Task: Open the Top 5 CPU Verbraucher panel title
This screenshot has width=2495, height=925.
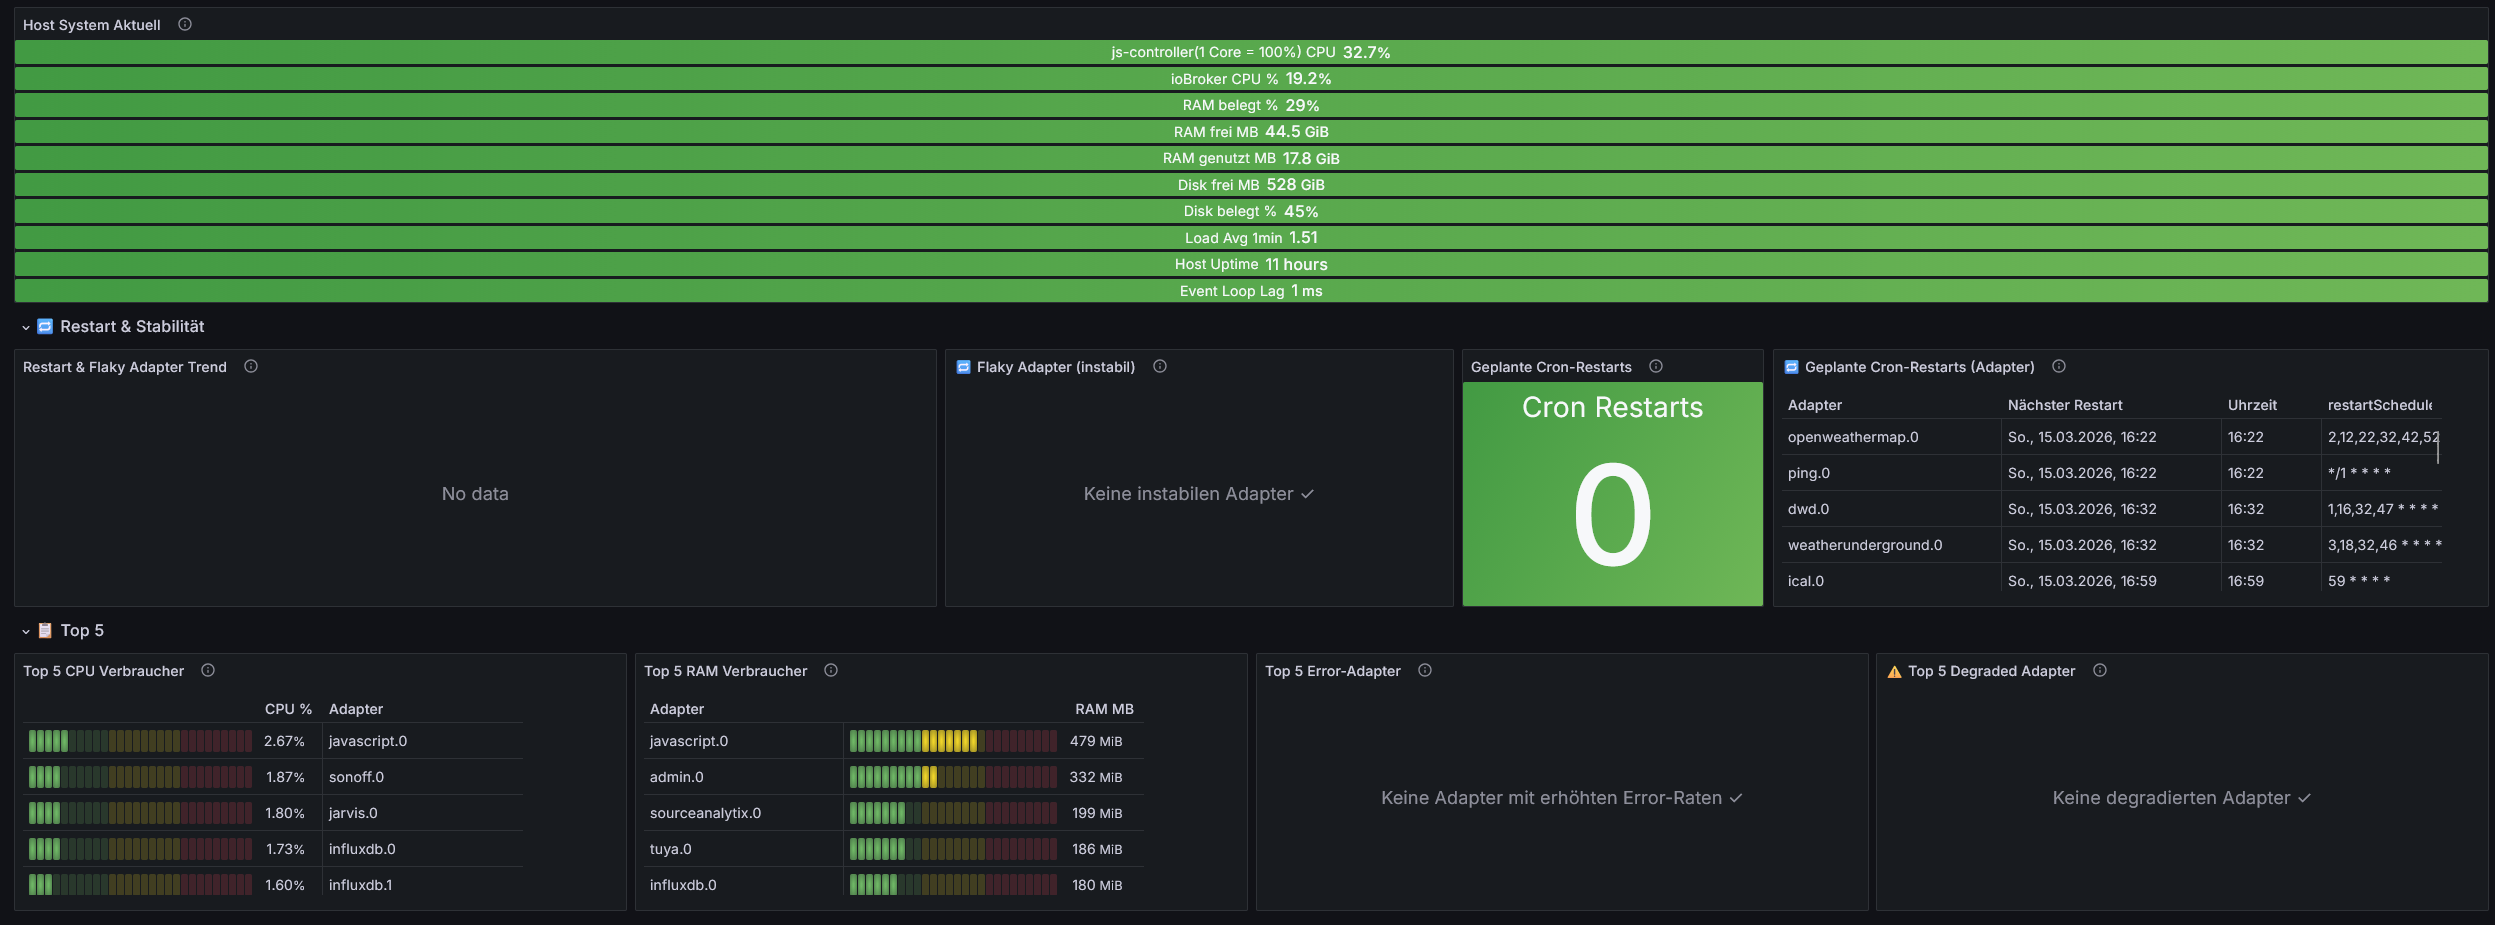Action: coord(104,671)
